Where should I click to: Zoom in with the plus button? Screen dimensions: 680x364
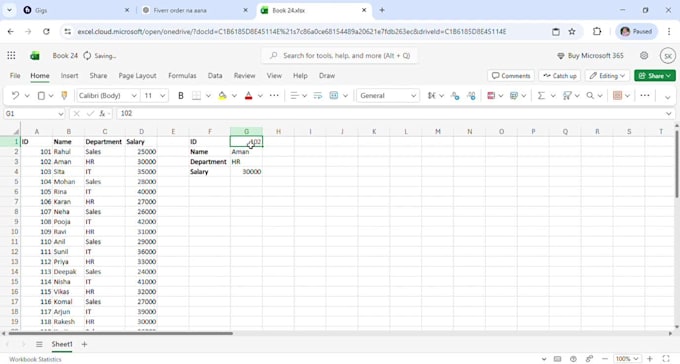(650, 359)
